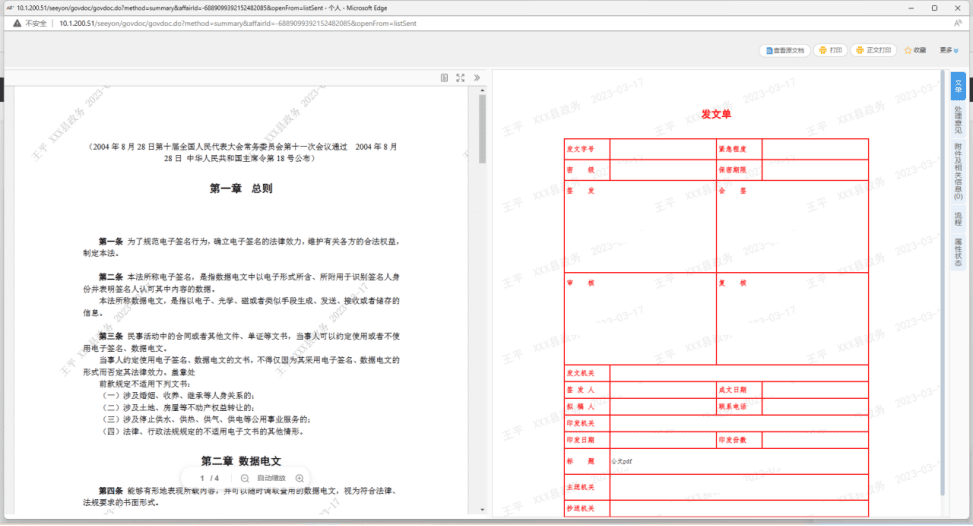
Task: Click the 联系电话 value cell
Action: point(815,407)
